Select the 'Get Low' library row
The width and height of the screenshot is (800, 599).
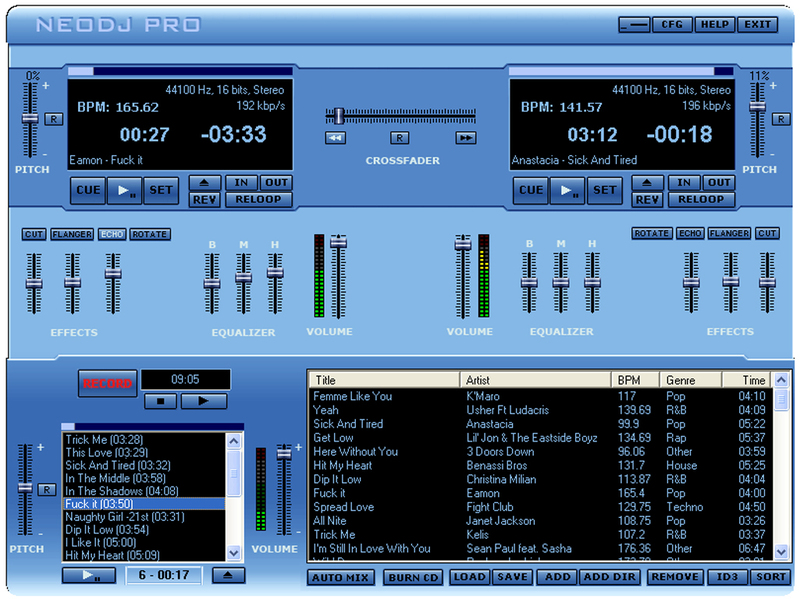point(541,438)
